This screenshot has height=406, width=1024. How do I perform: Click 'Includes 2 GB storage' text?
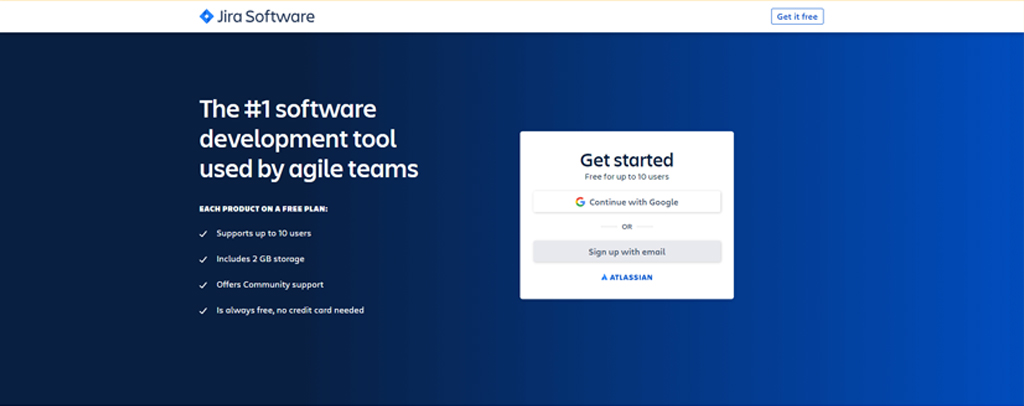pos(261,259)
